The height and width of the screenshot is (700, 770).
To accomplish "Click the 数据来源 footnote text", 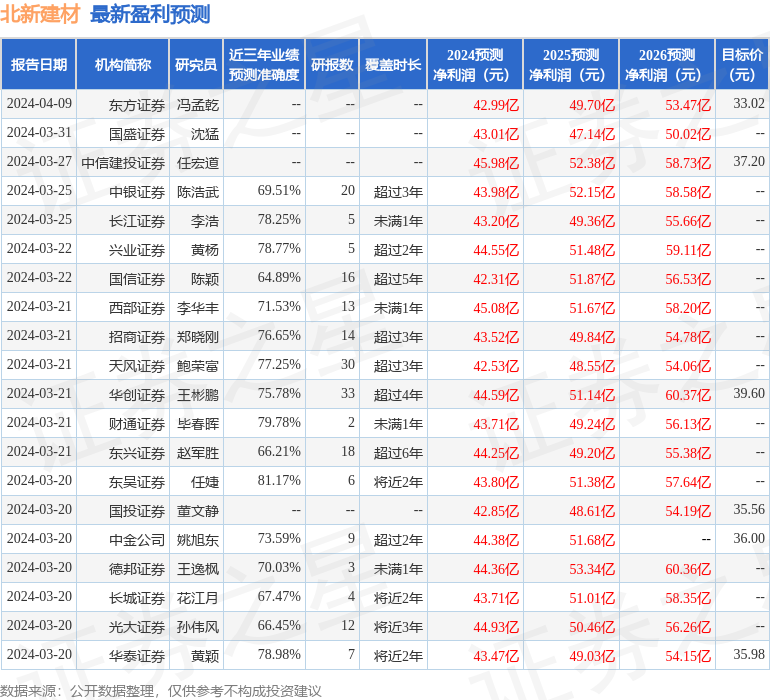I will (161, 691).
